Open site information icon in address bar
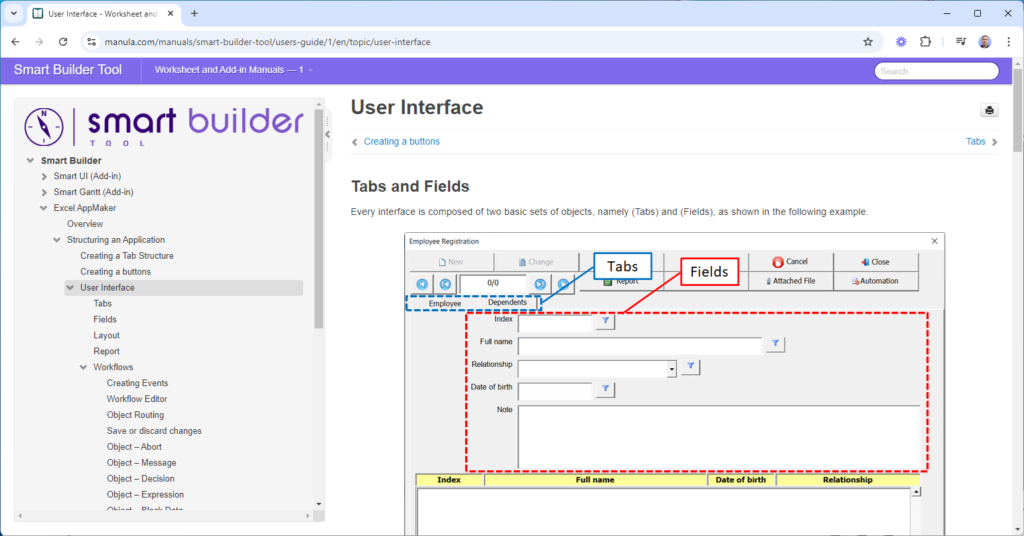Image resolution: width=1024 pixels, height=536 pixels. coord(91,42)
